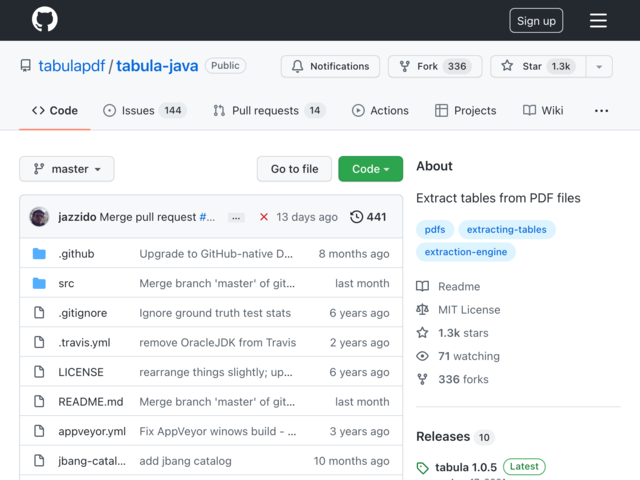The height and width of the screenshot is (480, 640).
Task: Open the .gitignore file
Action: tap(83, 313)
